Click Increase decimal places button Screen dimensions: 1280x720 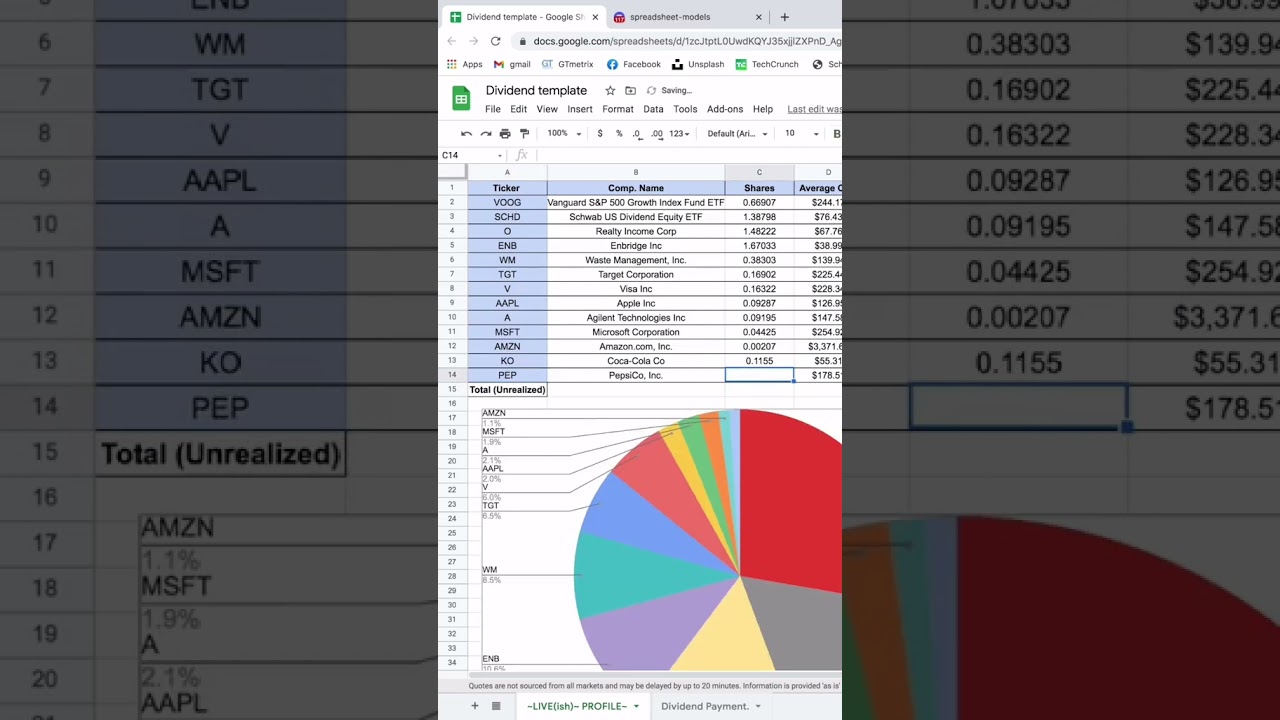657,133
